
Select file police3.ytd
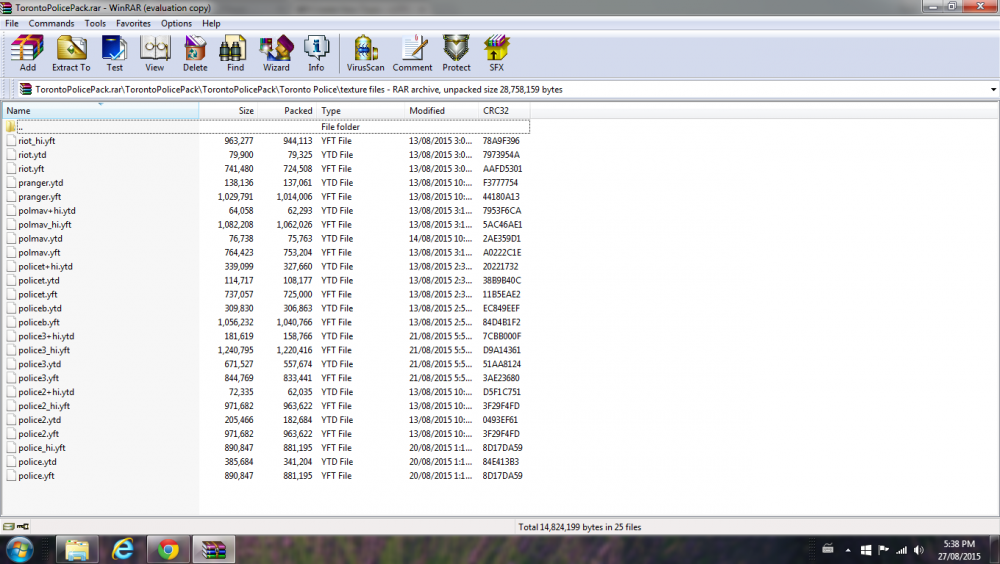(x=40, y=364)
